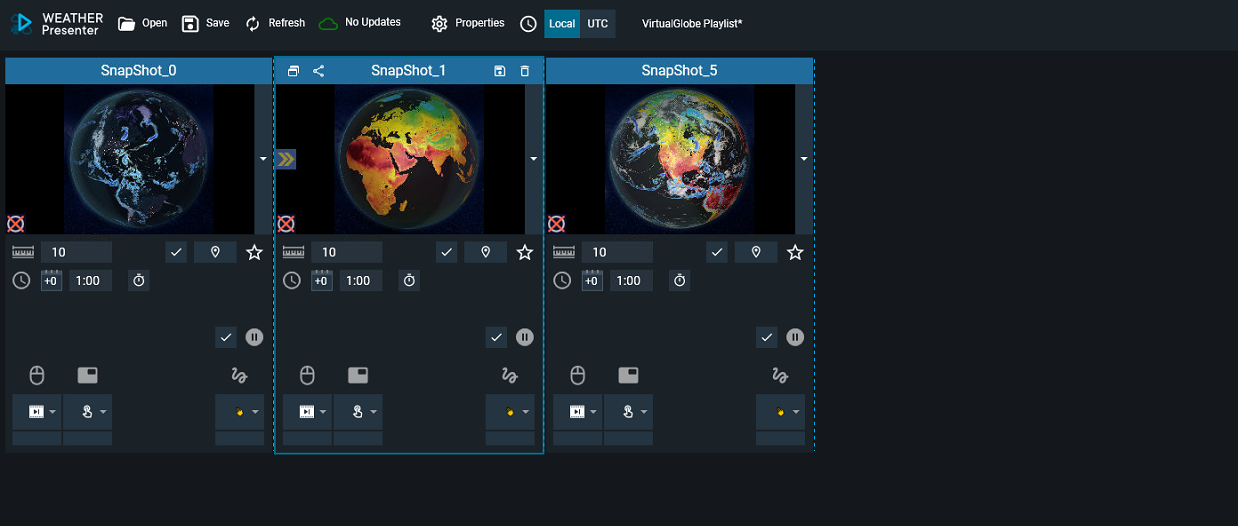Click the 1:00 time field in SnapShot_5
This screenshot has height=526, width=1238.
(630, 281)
